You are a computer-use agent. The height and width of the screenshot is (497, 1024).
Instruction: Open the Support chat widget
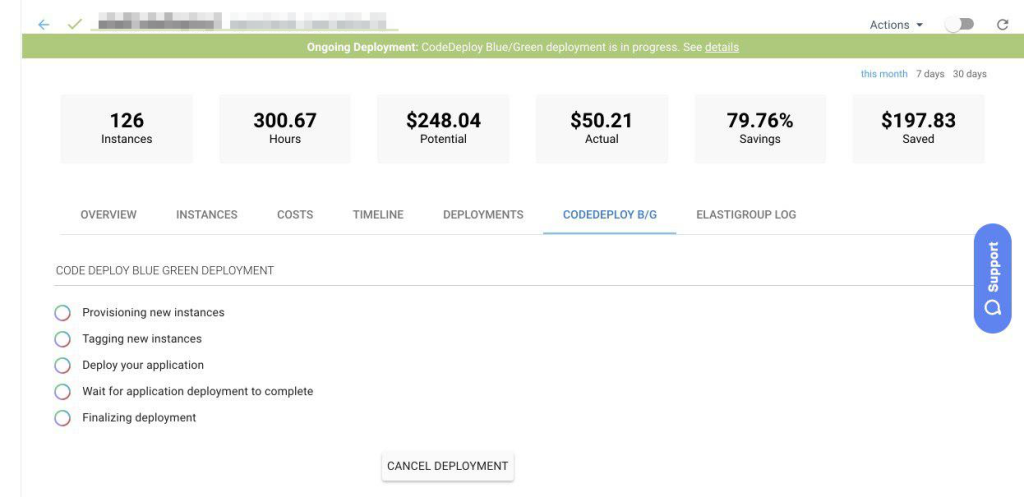(992, 278)
